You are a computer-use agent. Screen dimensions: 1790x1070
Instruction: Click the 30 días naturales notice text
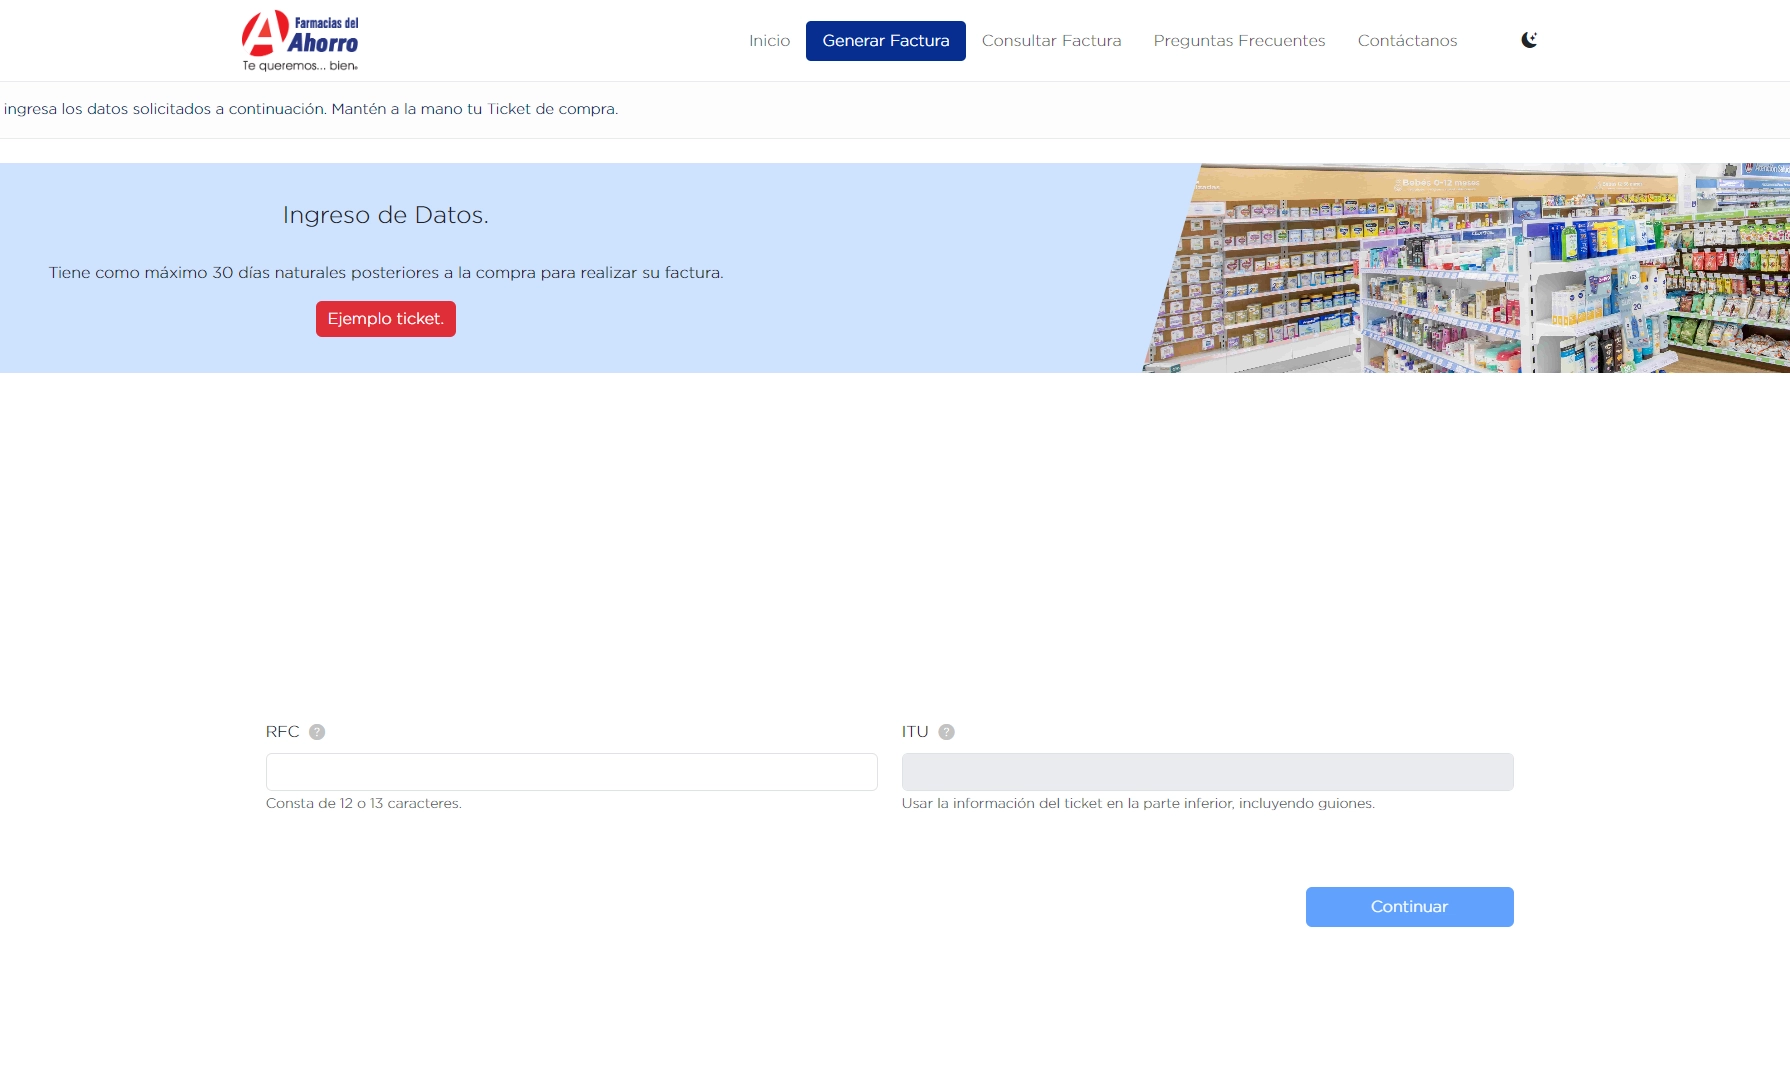(x=386, y=271)
